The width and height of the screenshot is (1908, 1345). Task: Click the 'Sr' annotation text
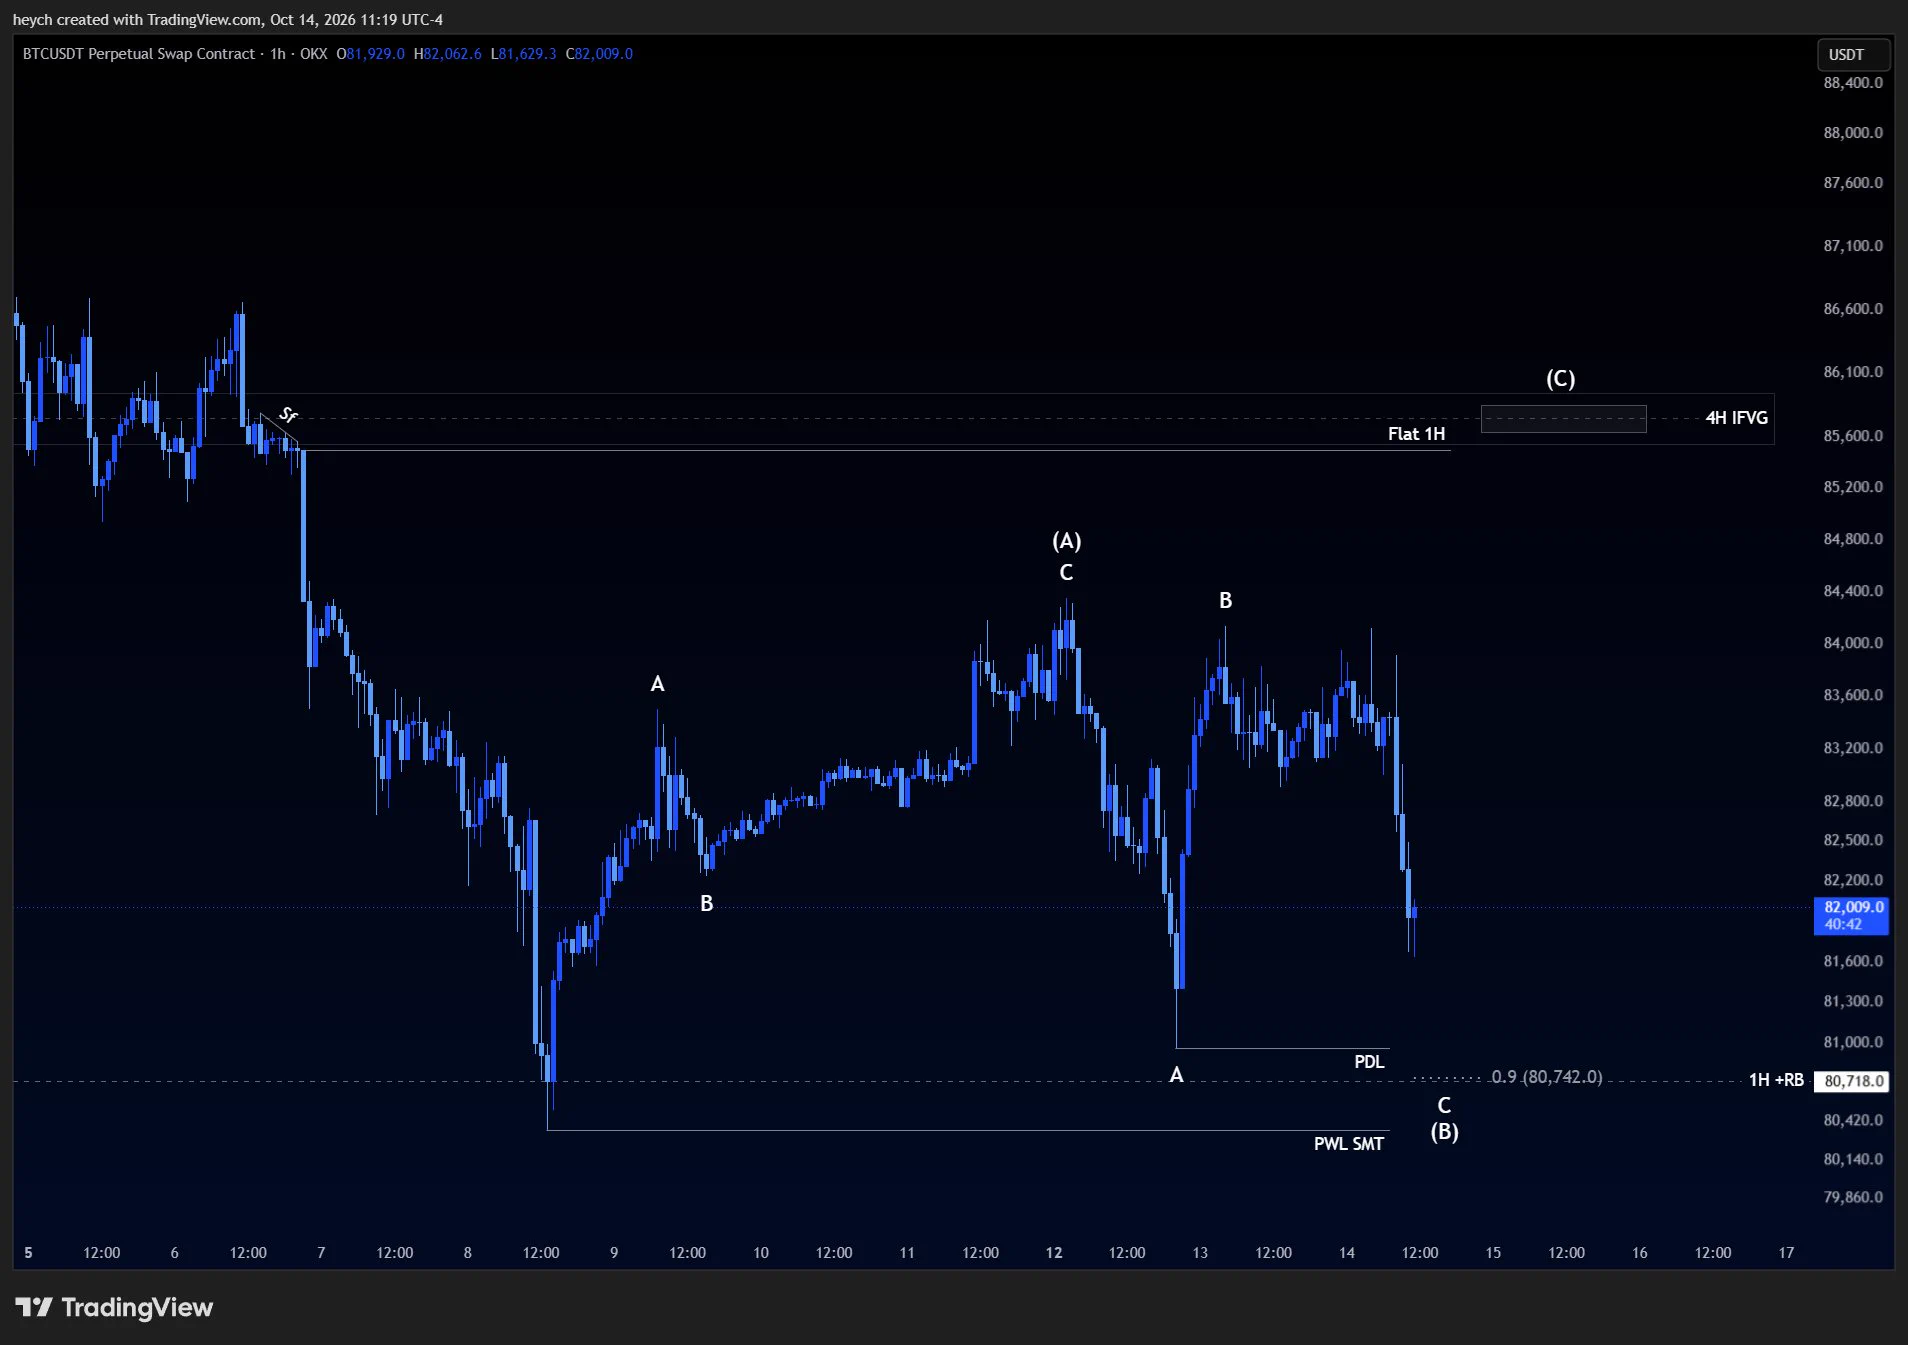pyautogui.click(x=288, y=414)
